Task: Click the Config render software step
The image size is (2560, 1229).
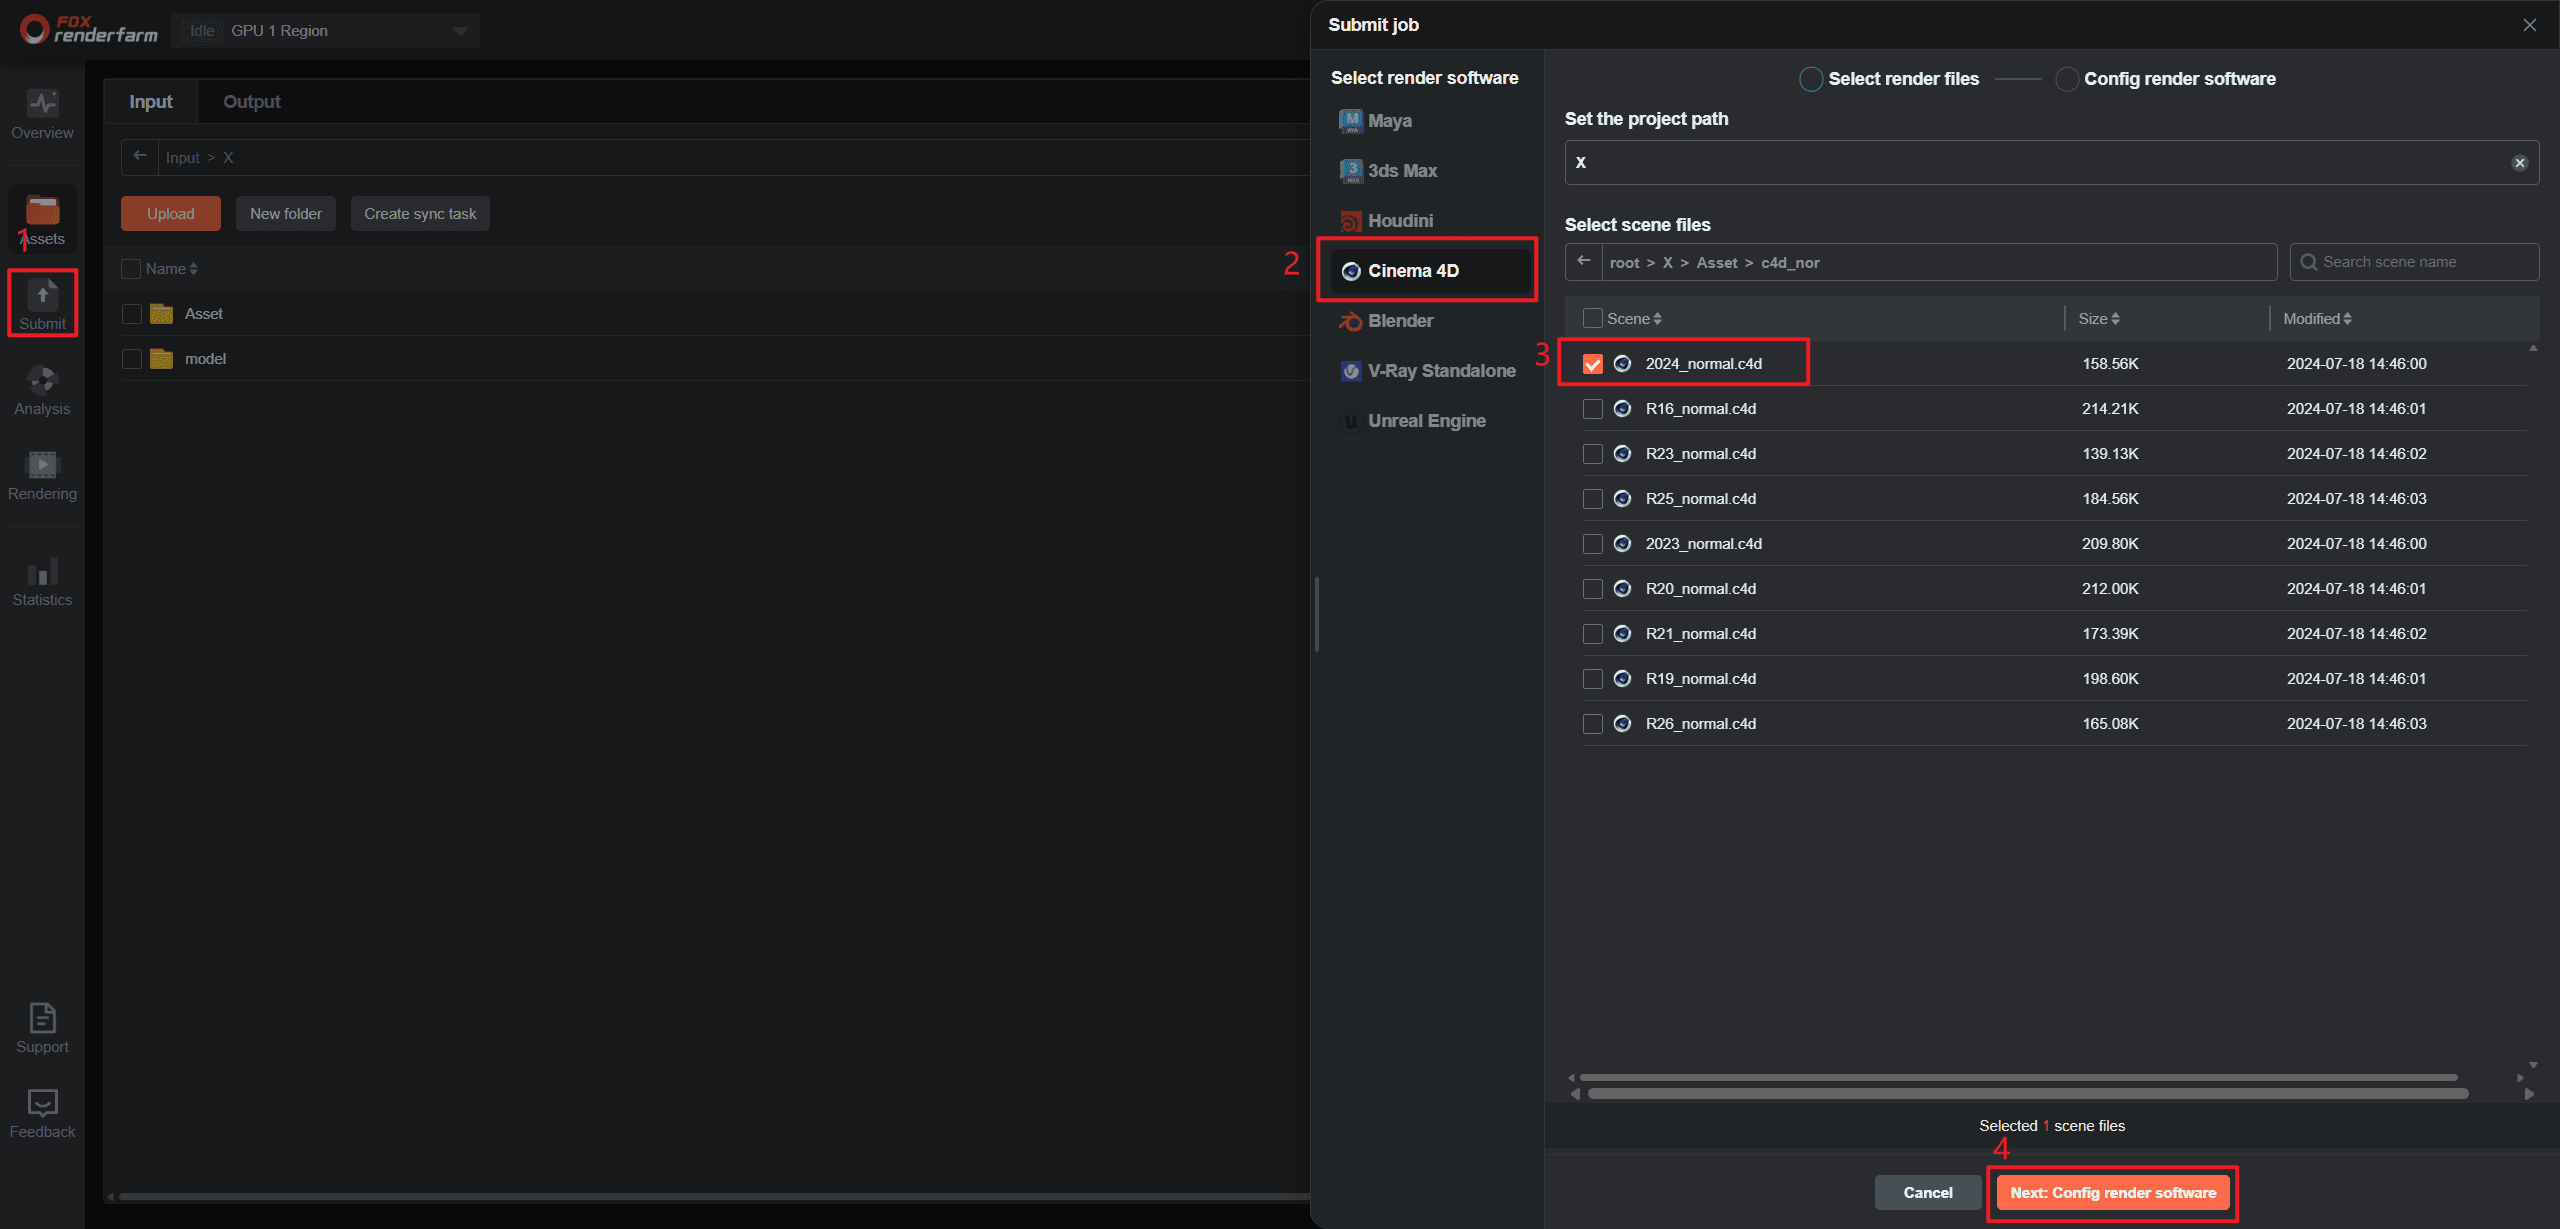Action: pos(2166,79)
